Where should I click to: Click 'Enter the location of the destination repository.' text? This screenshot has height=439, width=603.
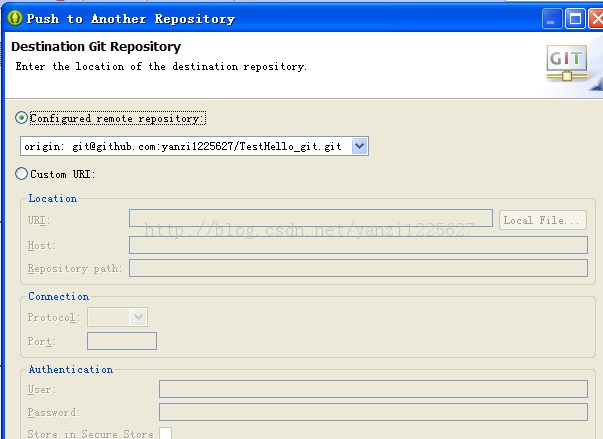[161, 67]
